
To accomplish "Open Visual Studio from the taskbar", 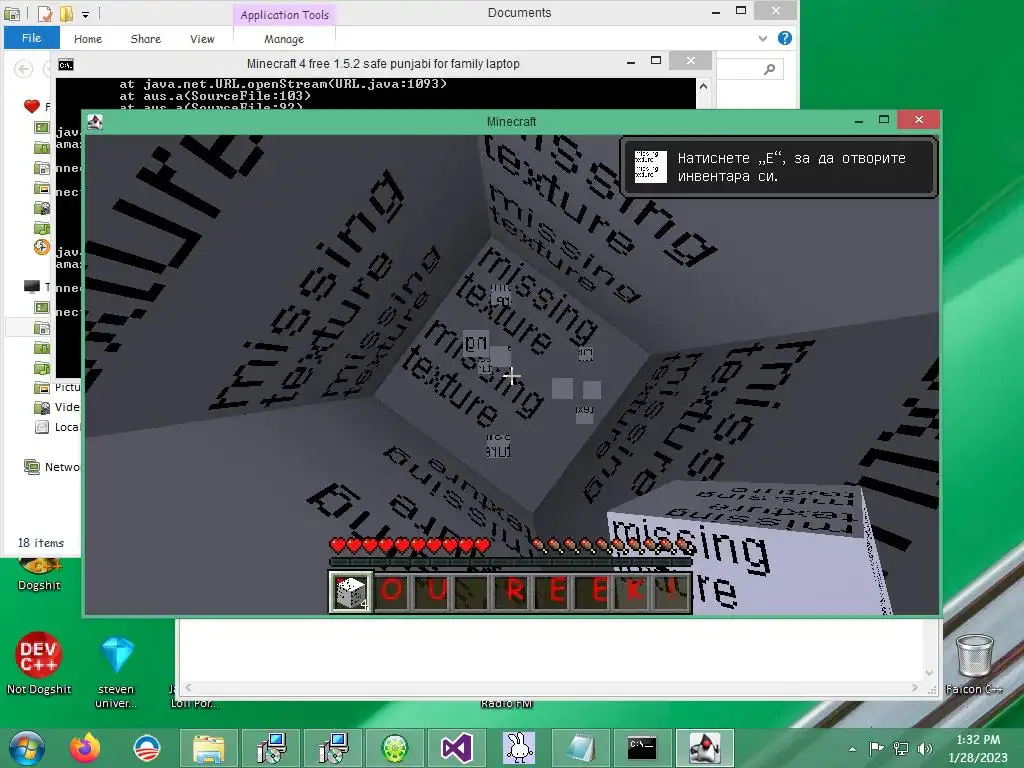I will coord(456,748).
